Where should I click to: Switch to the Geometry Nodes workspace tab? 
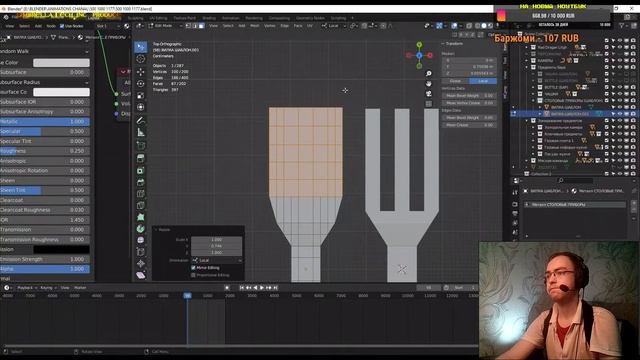(x=310, y=18)
